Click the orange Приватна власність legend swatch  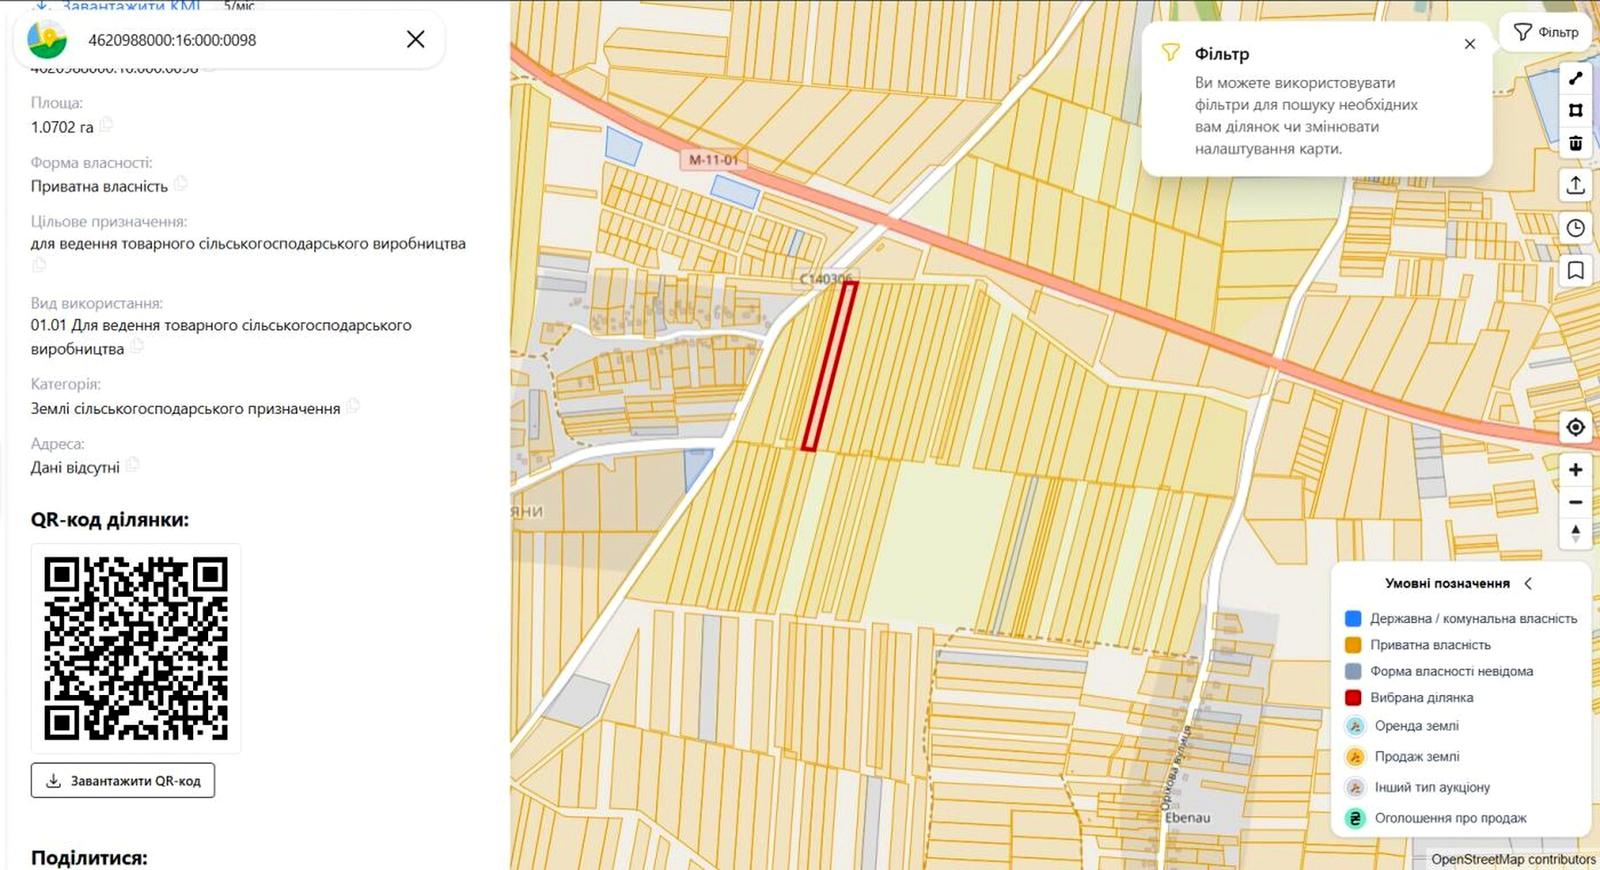pos(1353,645)
